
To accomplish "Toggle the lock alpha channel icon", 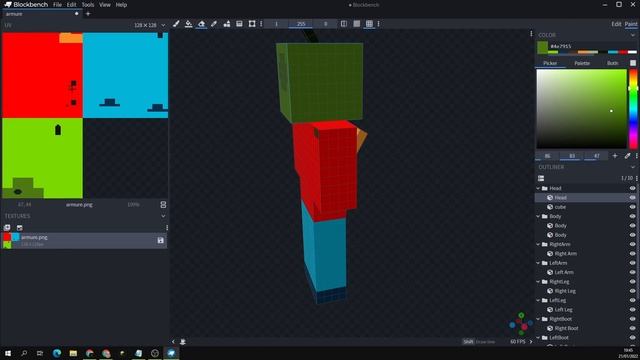I will [x=357, y=24].
